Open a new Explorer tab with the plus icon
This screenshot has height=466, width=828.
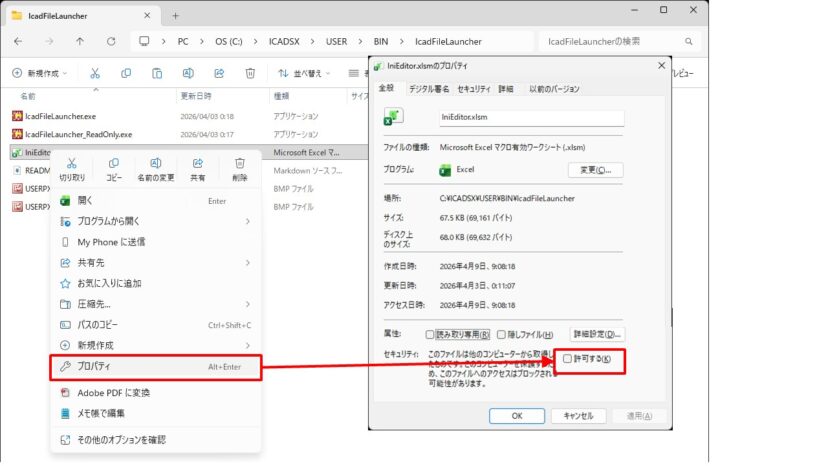tap(175, 15)
